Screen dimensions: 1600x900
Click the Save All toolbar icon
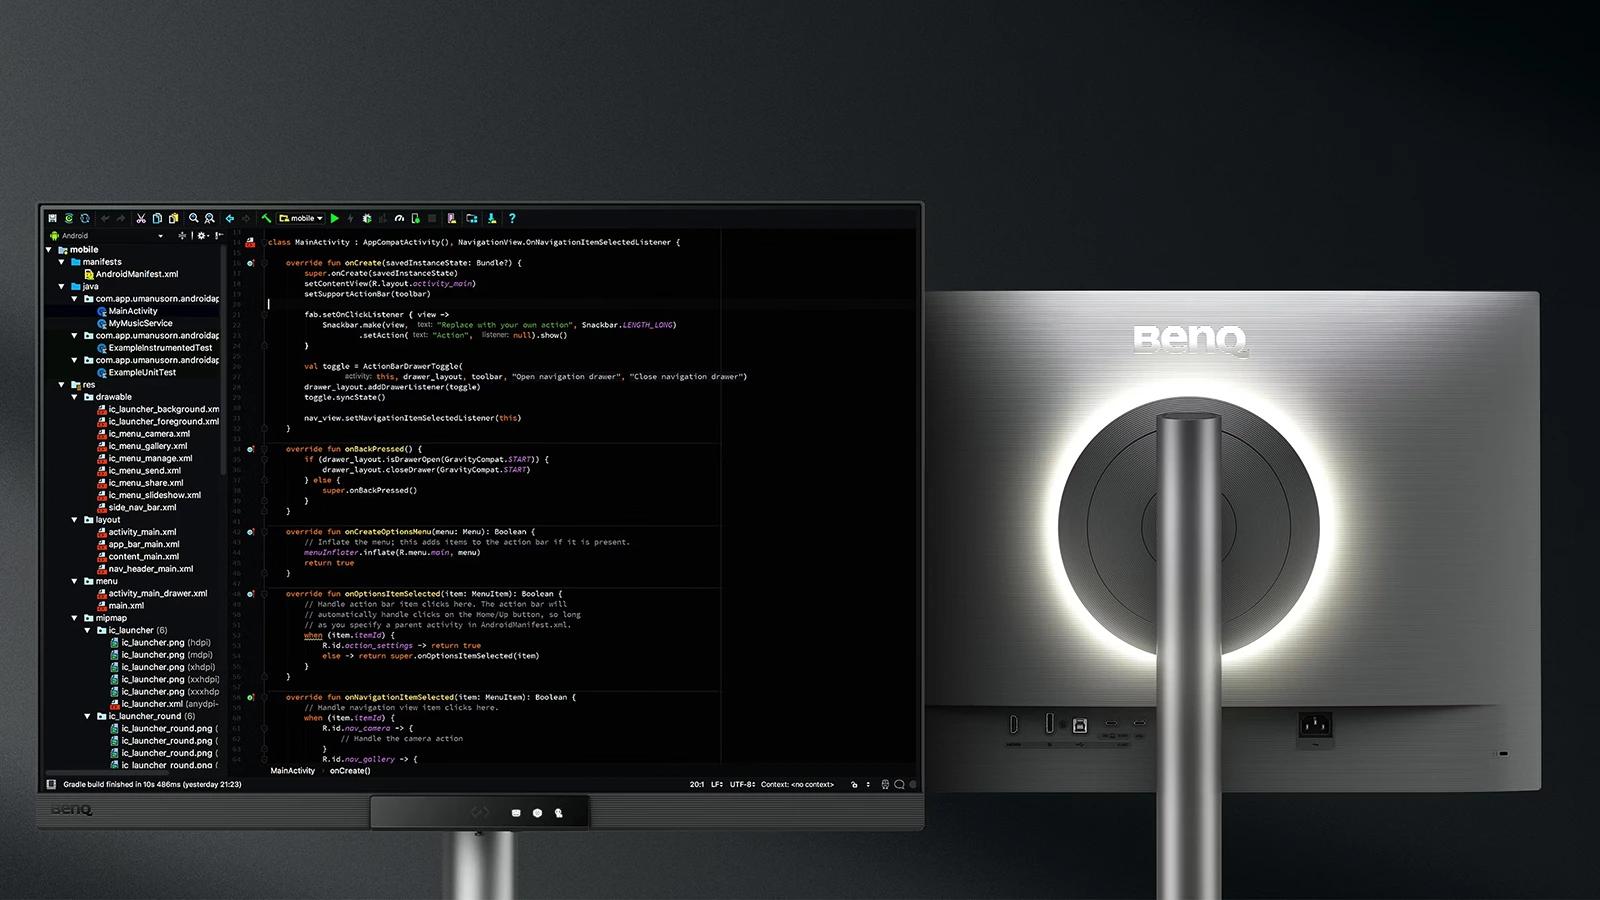click(x=51, y=218)
